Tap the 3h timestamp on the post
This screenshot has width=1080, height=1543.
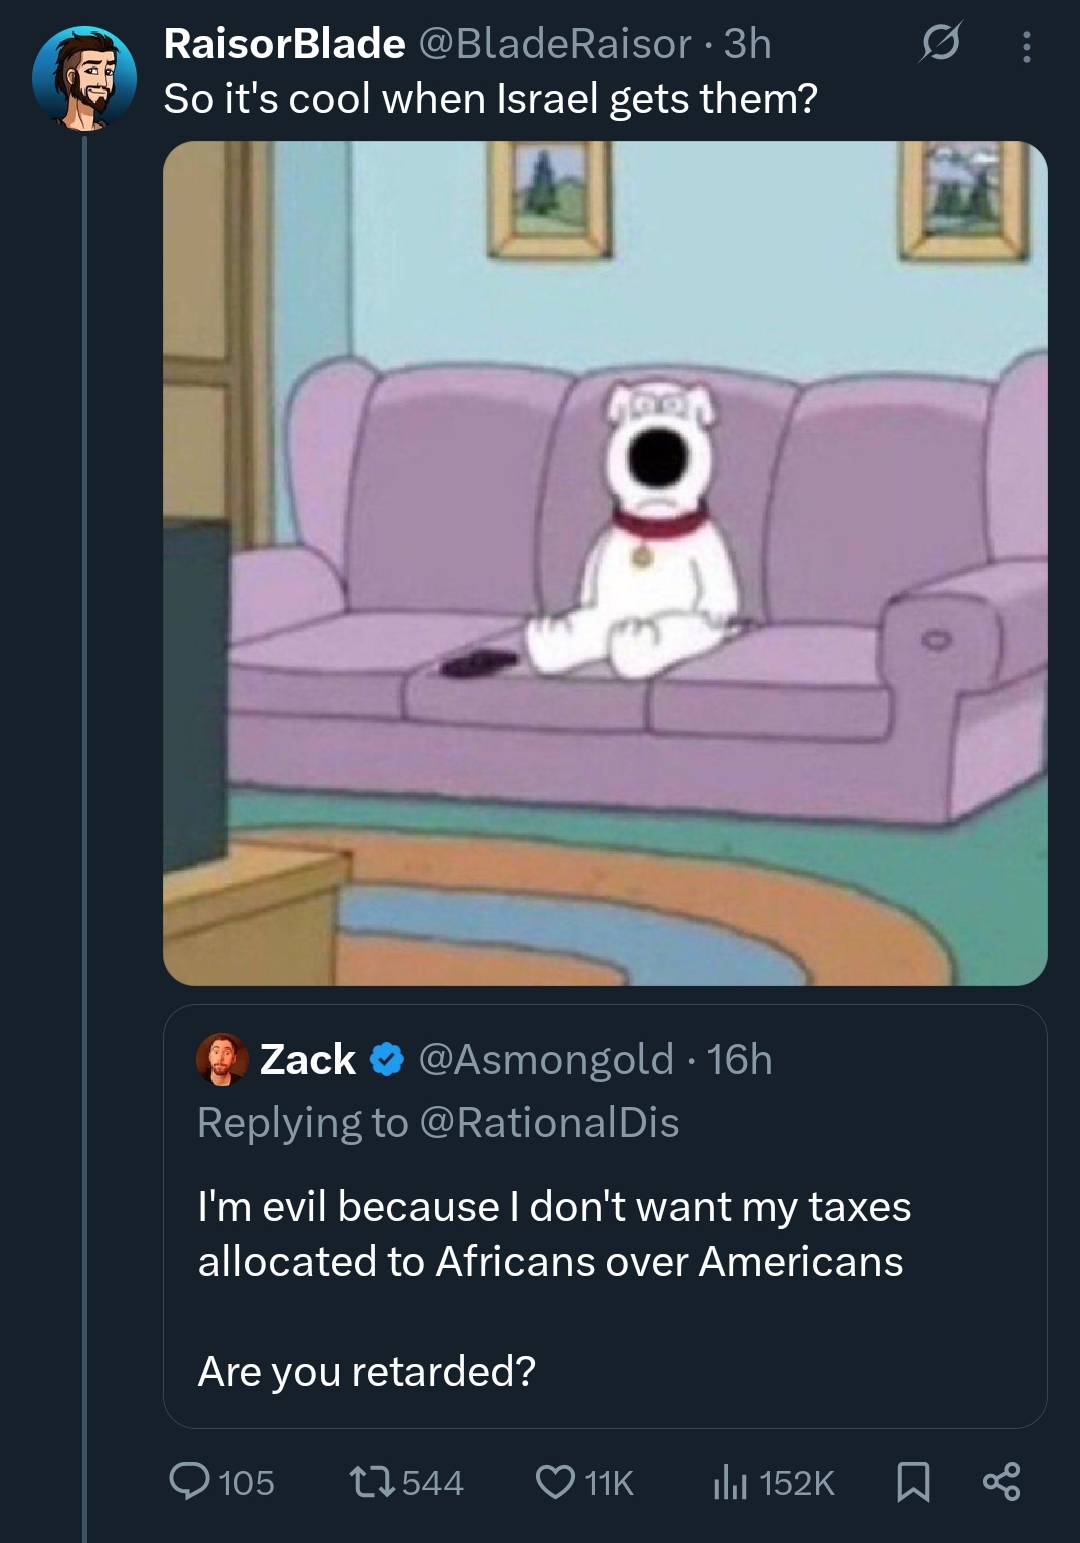[x=748, y=44]
